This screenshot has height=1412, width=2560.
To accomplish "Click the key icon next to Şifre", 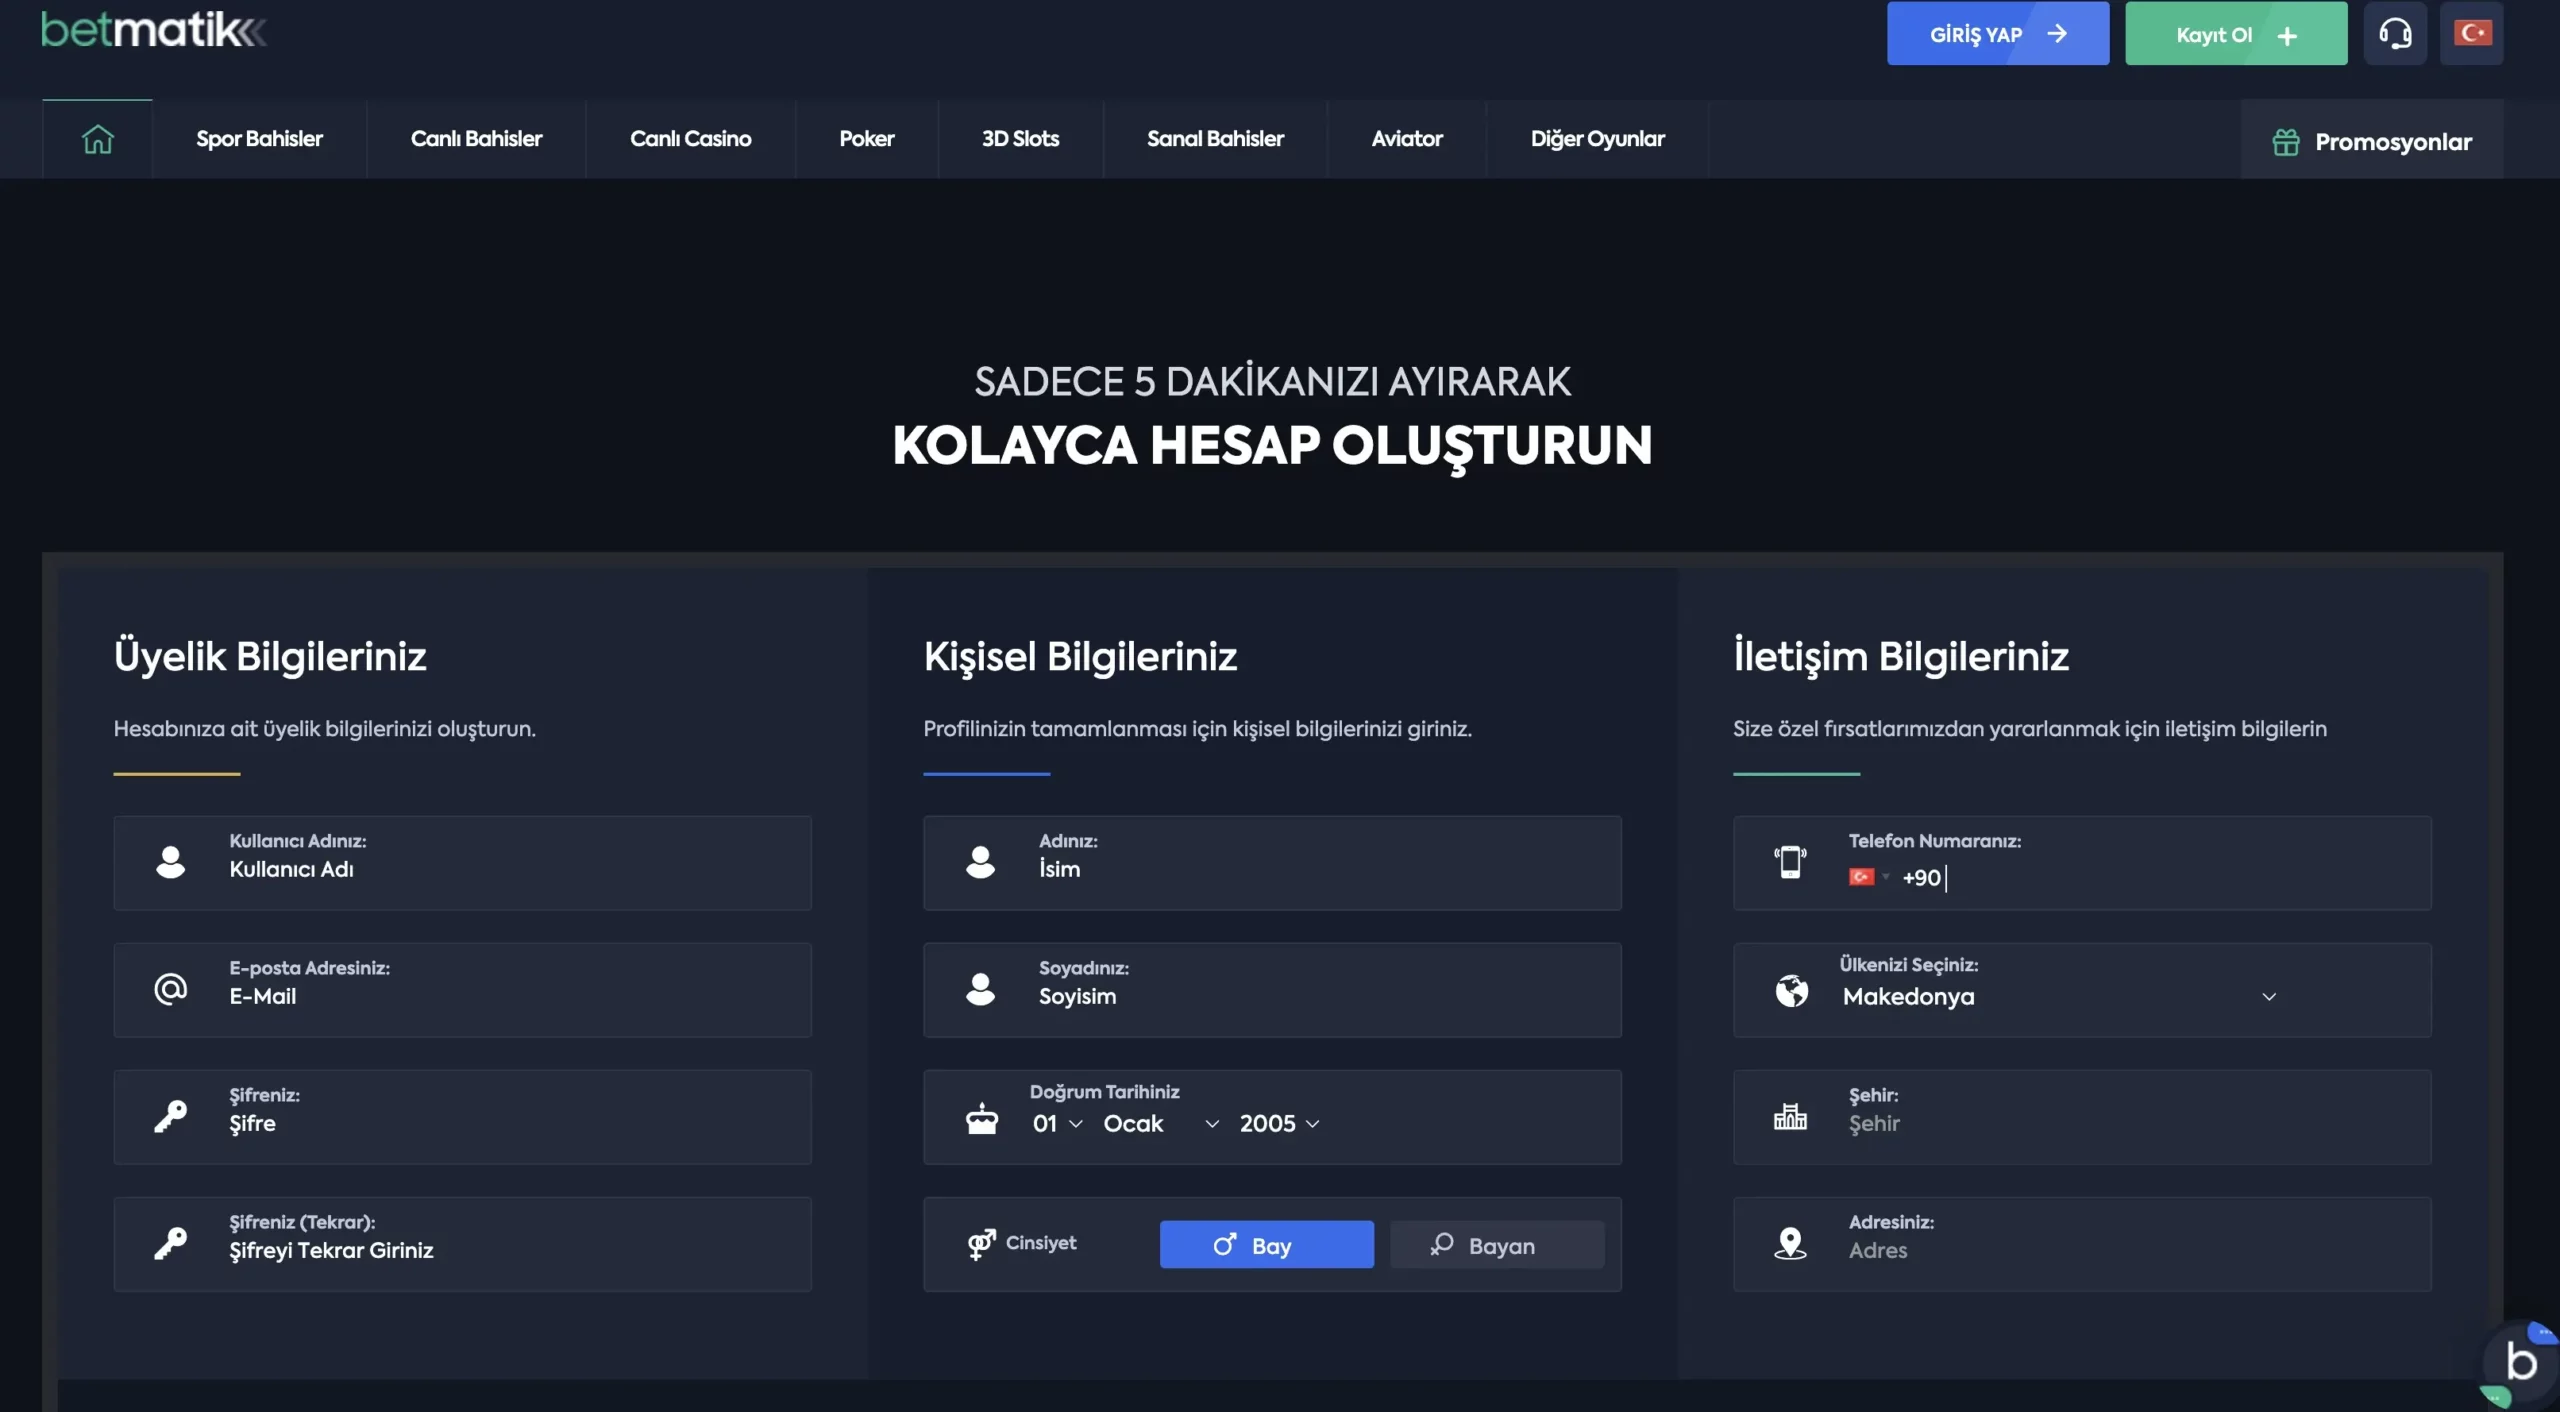I will point(172,1116).
